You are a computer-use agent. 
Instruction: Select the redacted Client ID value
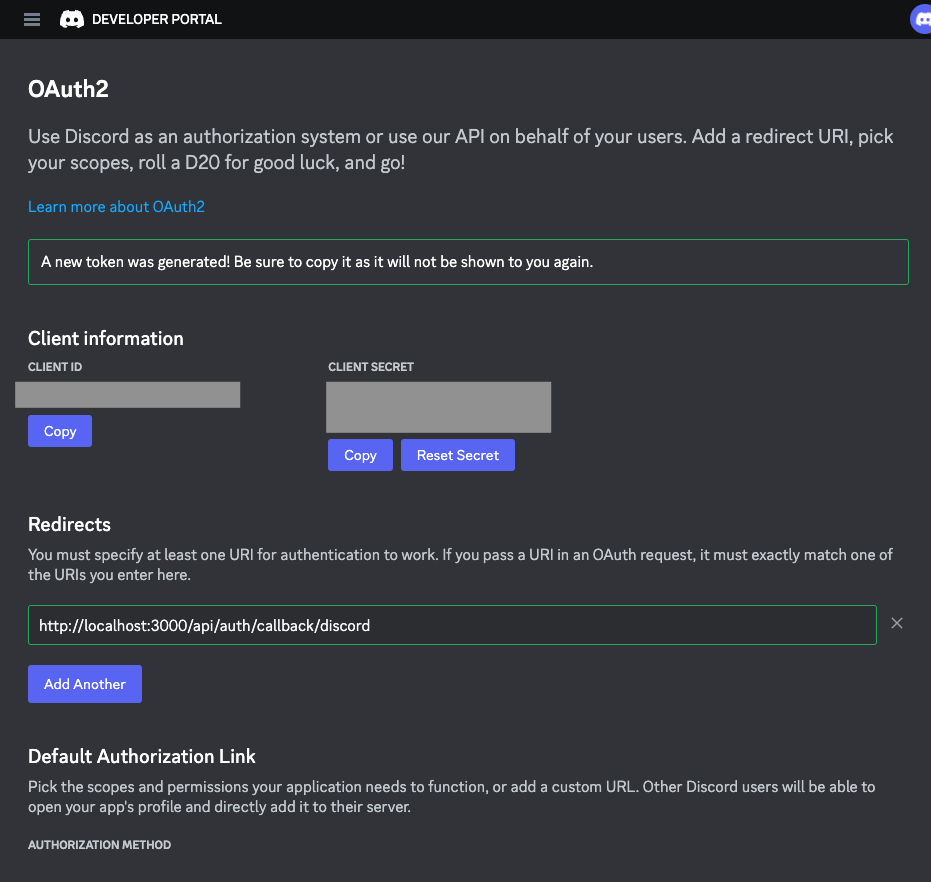click(128, 395)
